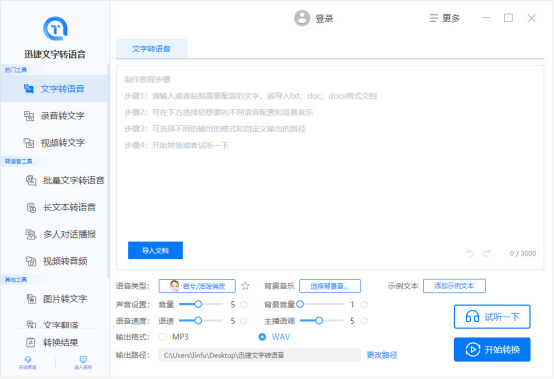Click the 文字翻译 sidebar icon
Screen dimensions: 554x379
[x=31, y=324]
